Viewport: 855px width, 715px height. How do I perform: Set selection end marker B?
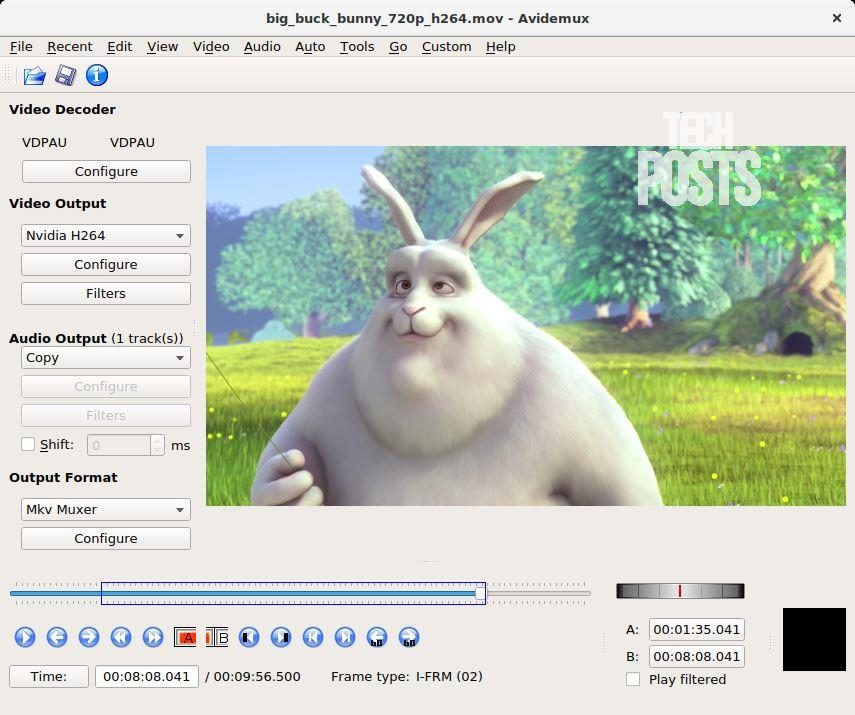217,637
